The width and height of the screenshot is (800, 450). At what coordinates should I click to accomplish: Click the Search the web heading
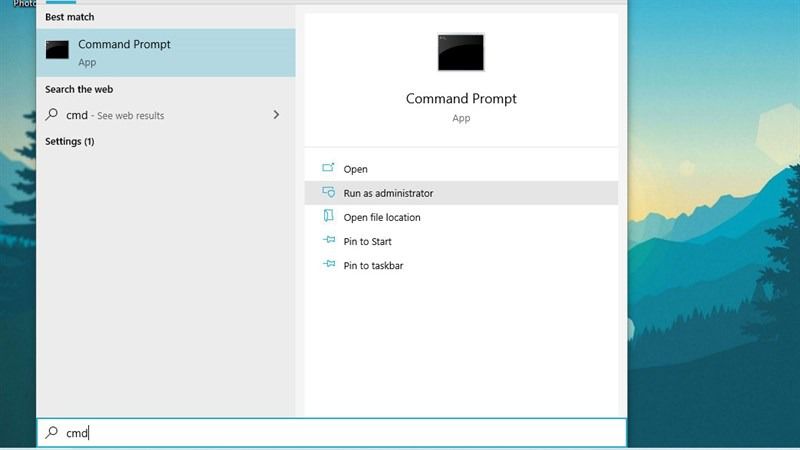(x=79, y=89)
